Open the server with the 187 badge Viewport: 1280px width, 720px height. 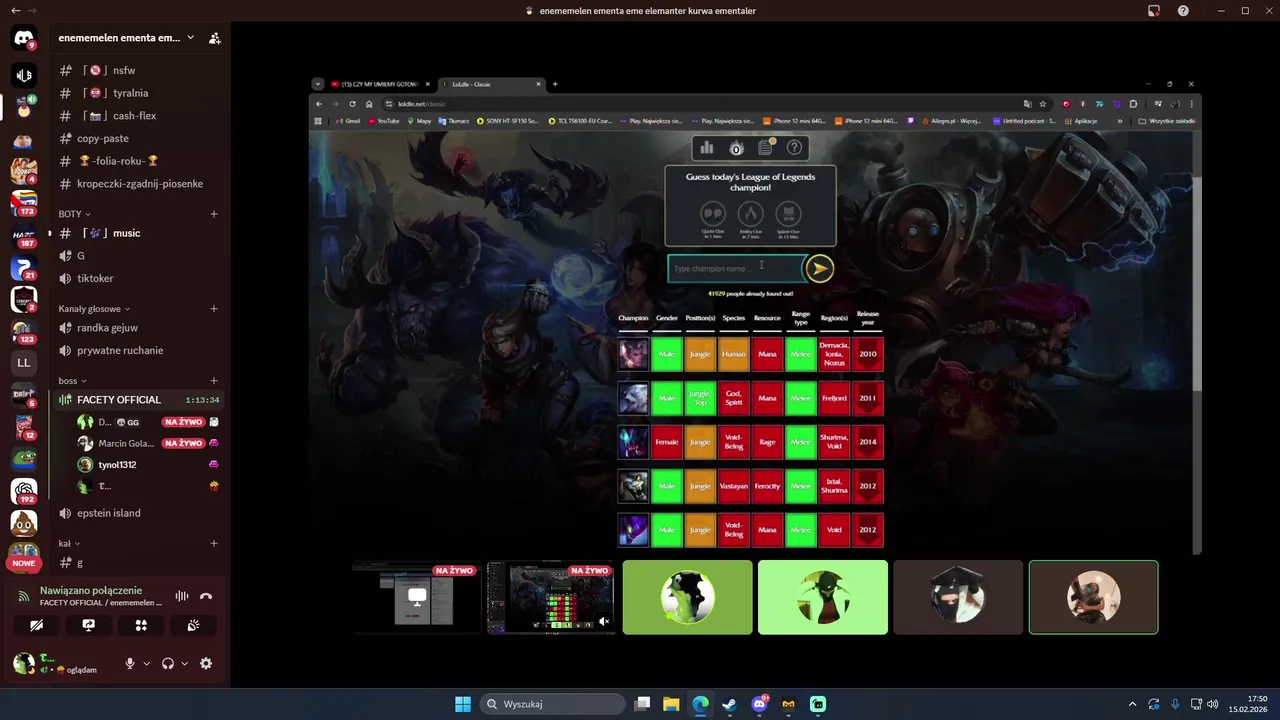(24, 236)
